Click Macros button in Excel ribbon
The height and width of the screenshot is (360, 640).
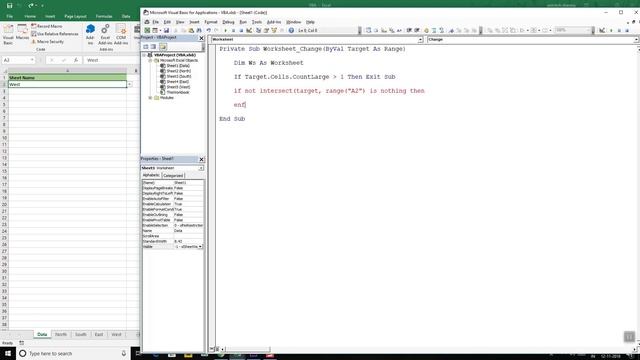(x=22, y=32)
